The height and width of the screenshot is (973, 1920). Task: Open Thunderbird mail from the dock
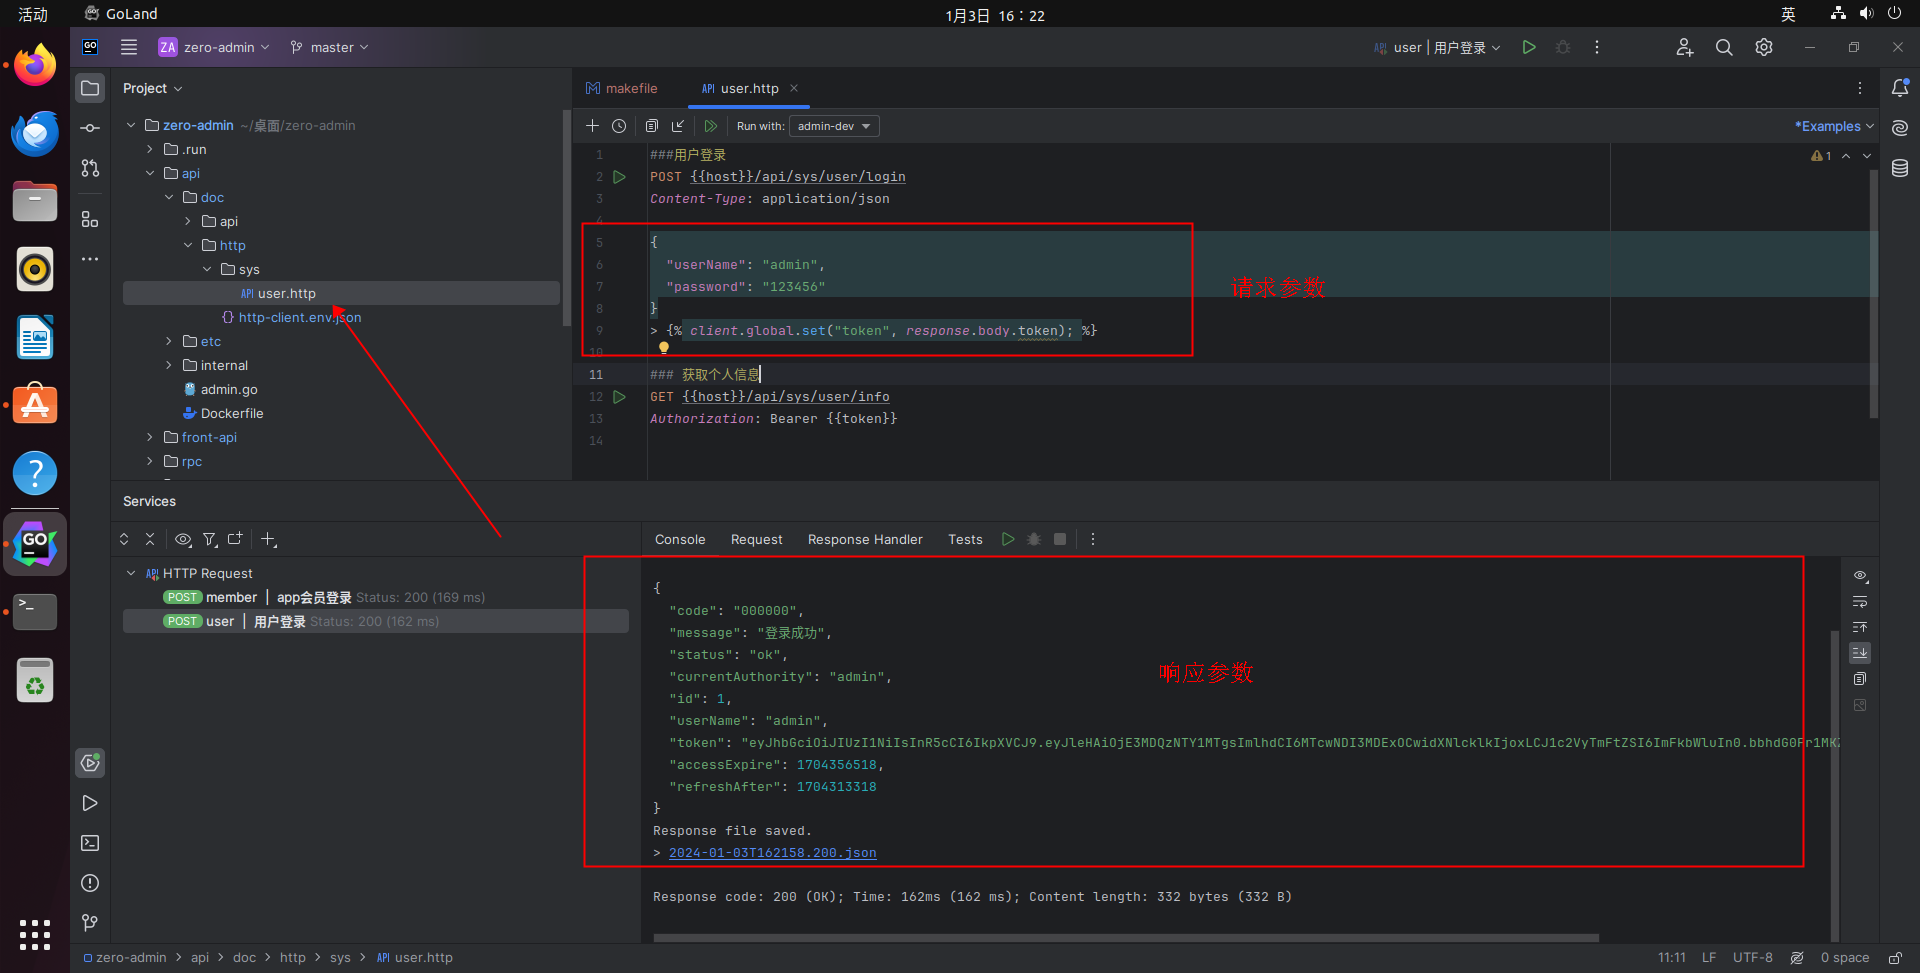(35, 133)
